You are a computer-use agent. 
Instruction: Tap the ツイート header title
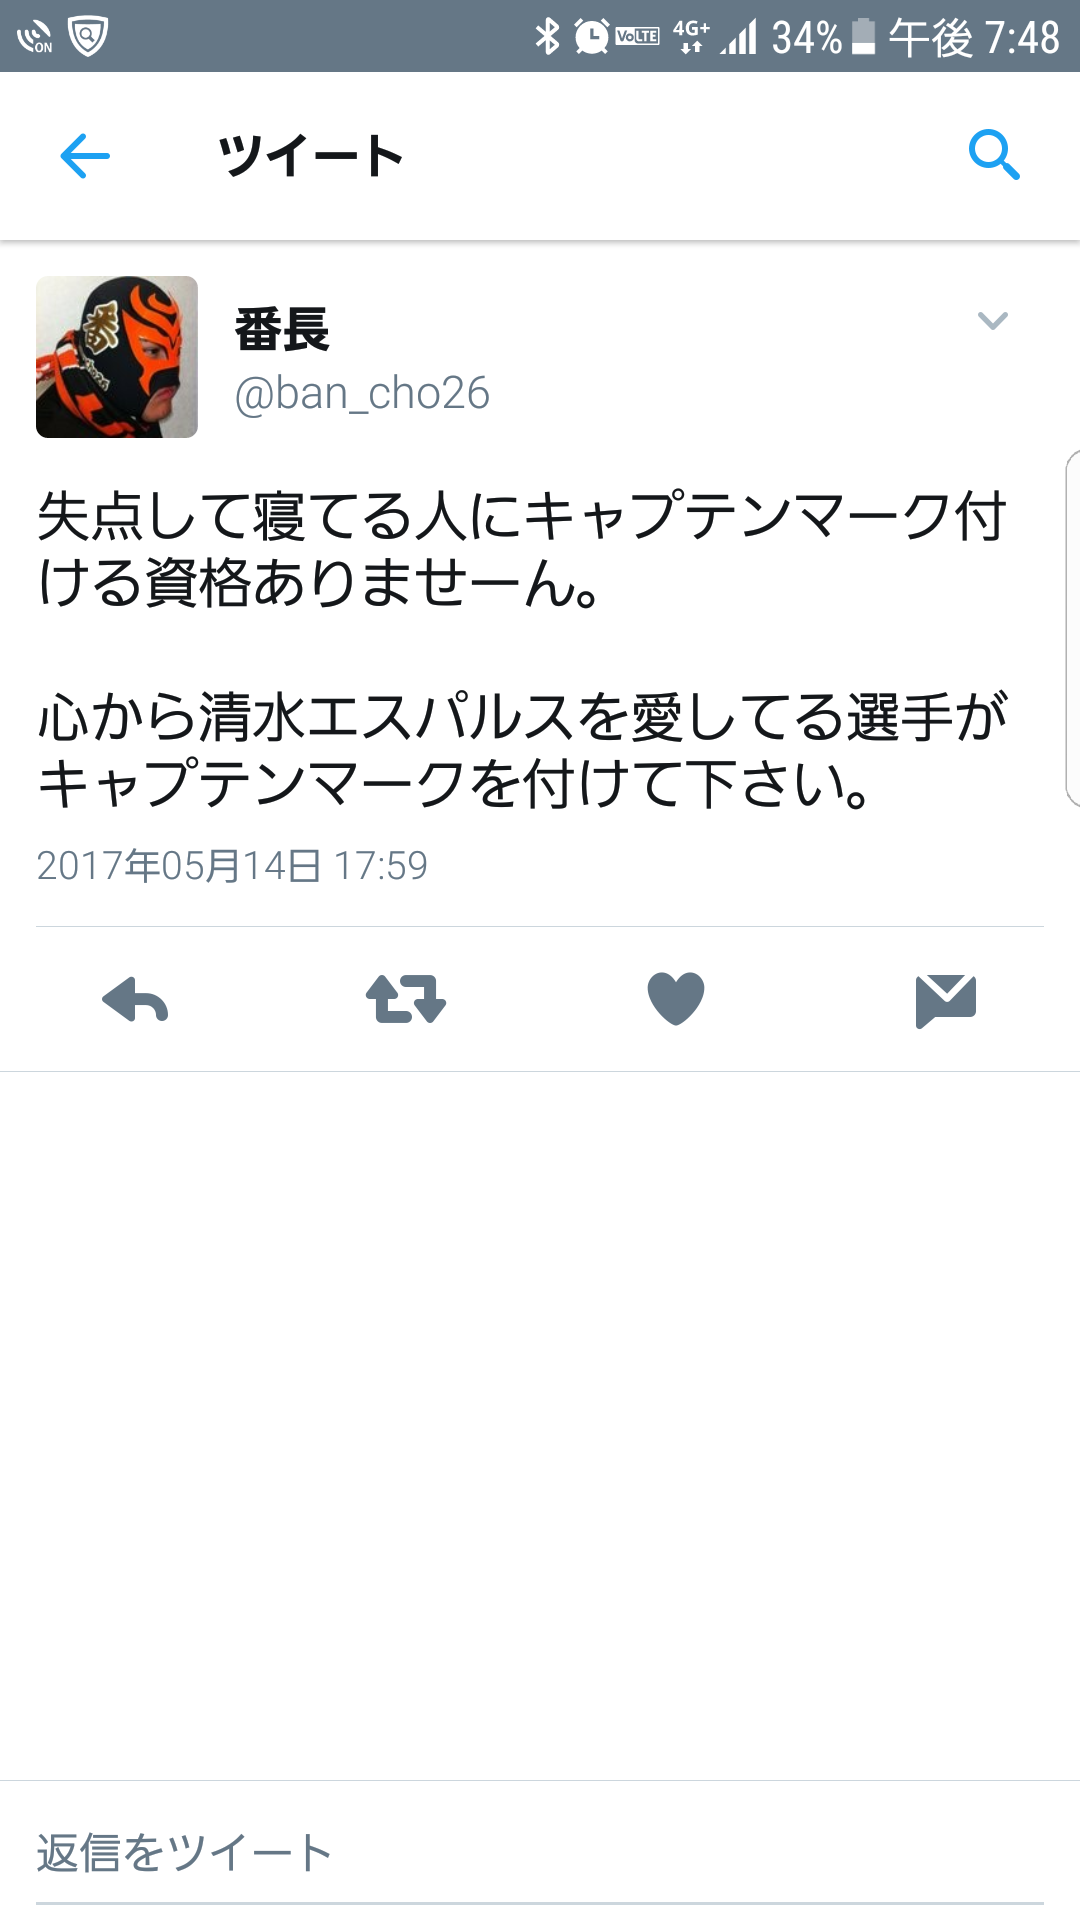coord(311,156)
